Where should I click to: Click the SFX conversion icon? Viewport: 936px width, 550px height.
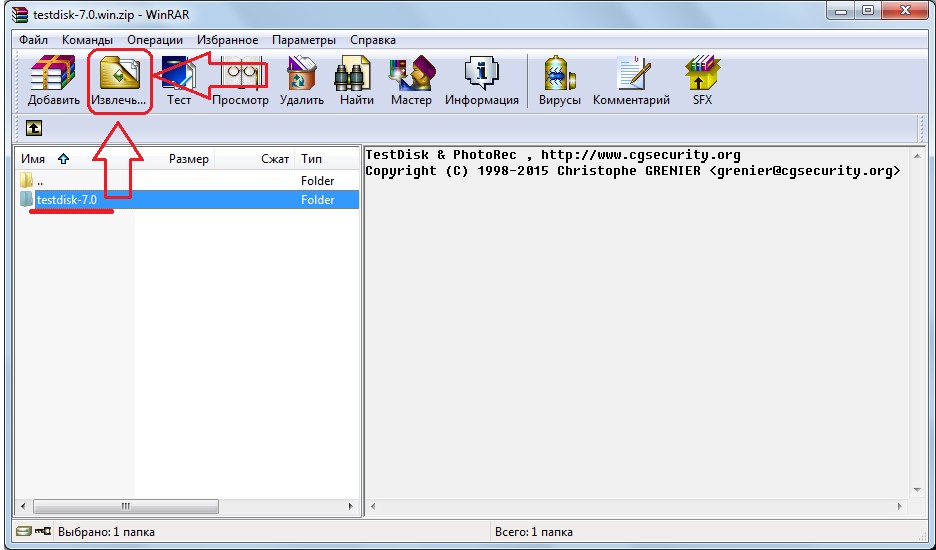[702, 81]
